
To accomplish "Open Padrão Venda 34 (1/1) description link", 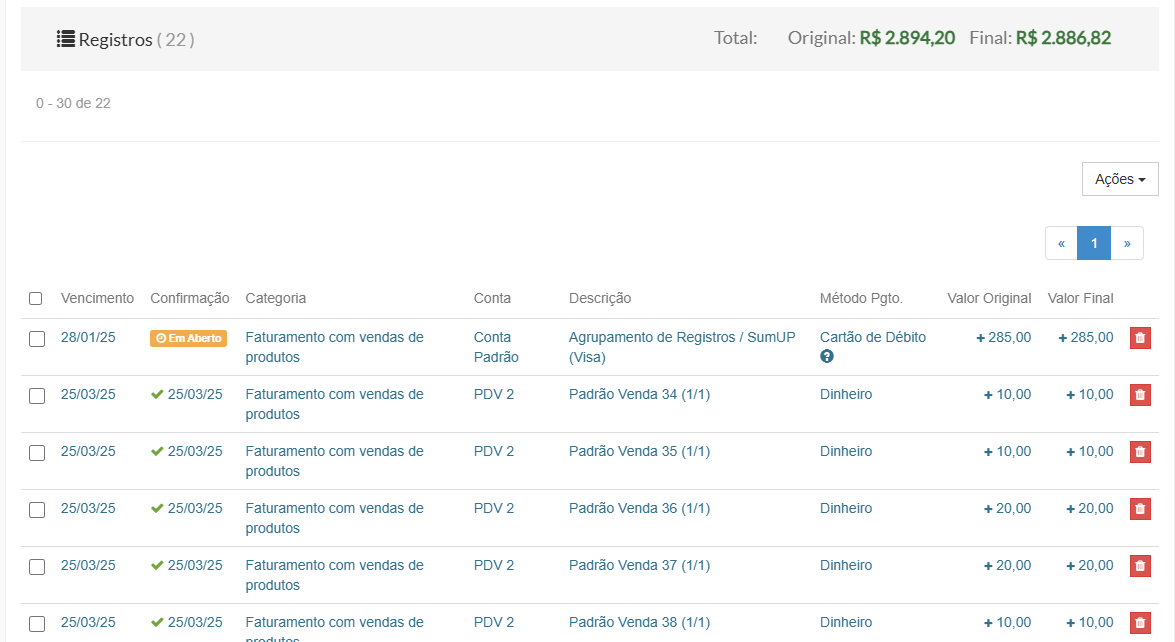I will [x=639, y=394].
